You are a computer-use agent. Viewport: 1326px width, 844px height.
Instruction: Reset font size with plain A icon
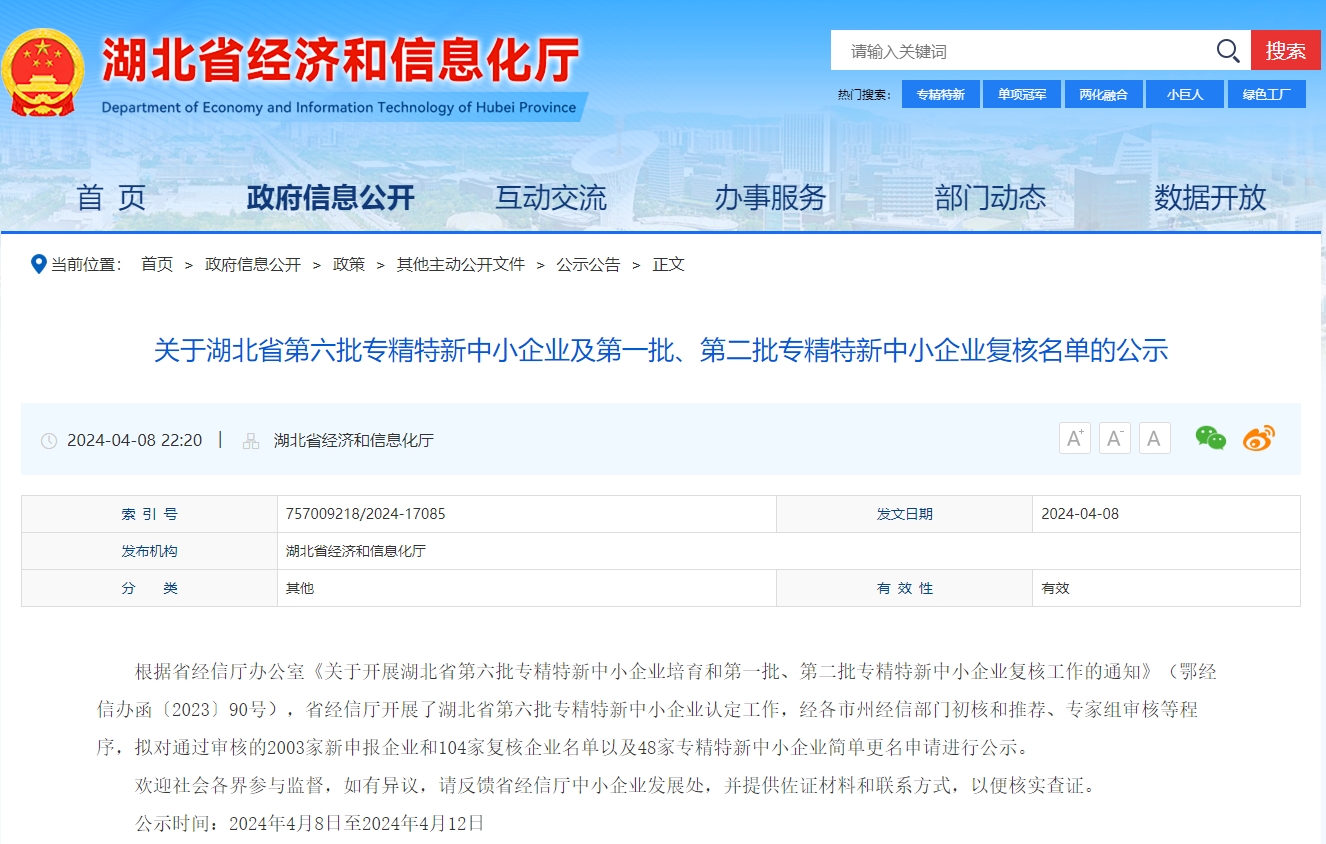pos(1154,438)
